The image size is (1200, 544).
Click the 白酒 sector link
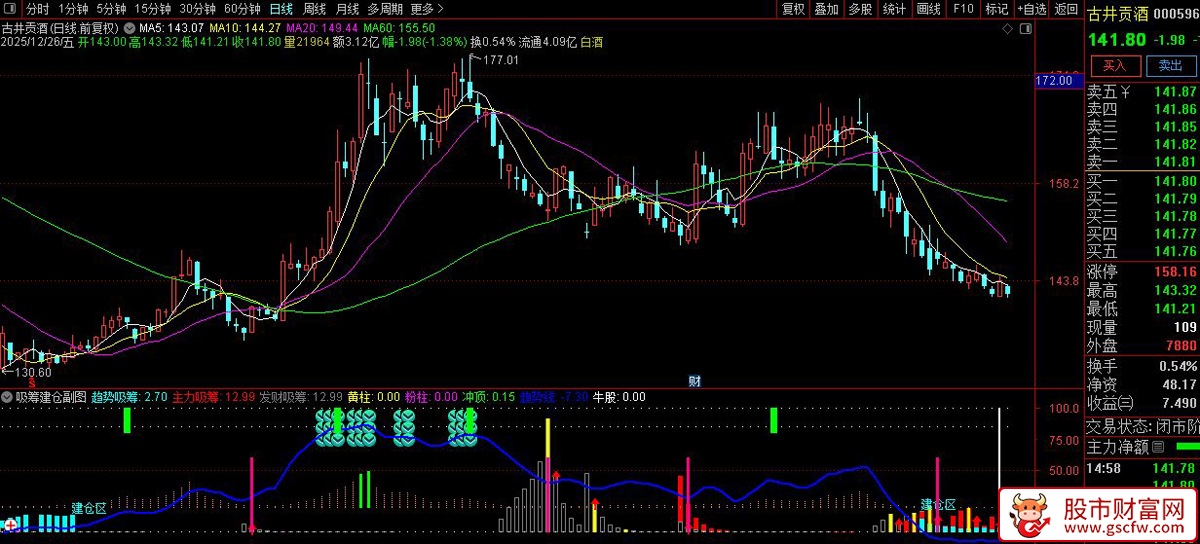point(591,43)
